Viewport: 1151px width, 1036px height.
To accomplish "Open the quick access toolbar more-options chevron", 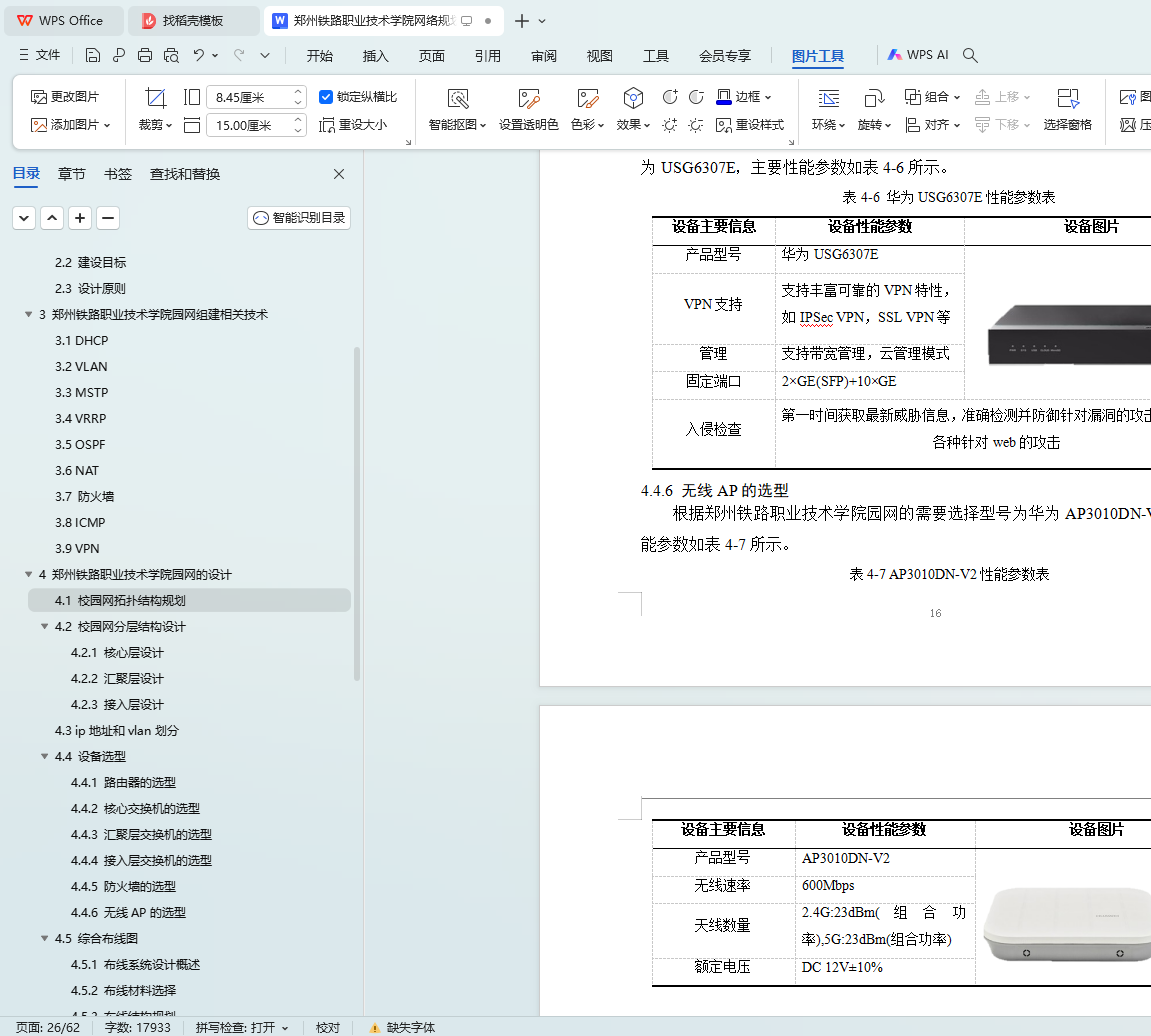I will pyautogui.click(x=265, y=55).
